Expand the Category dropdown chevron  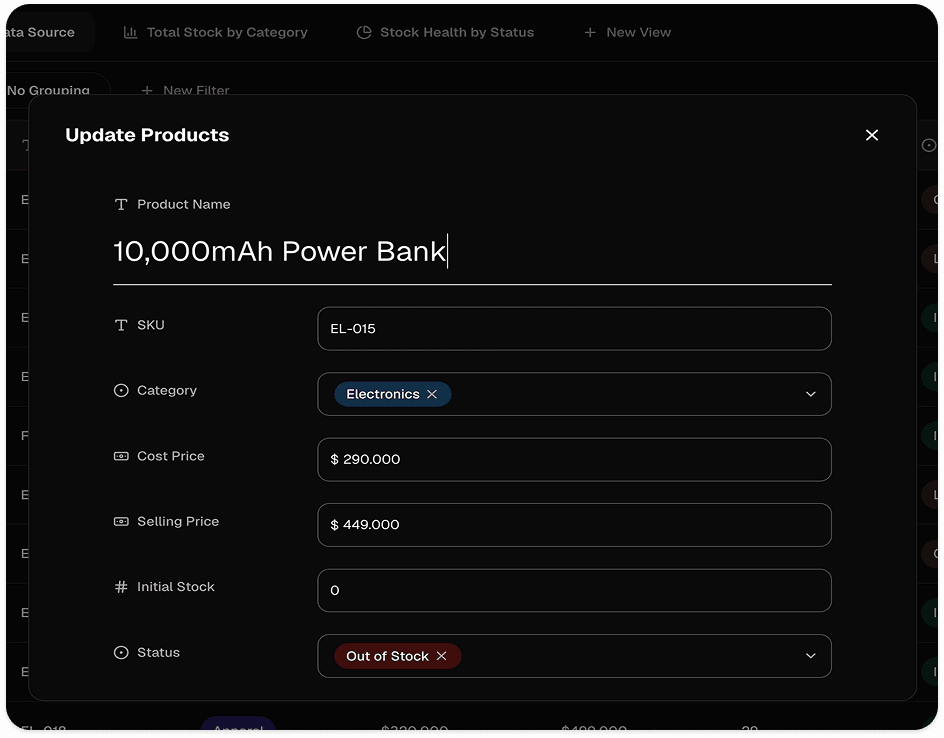810,394
